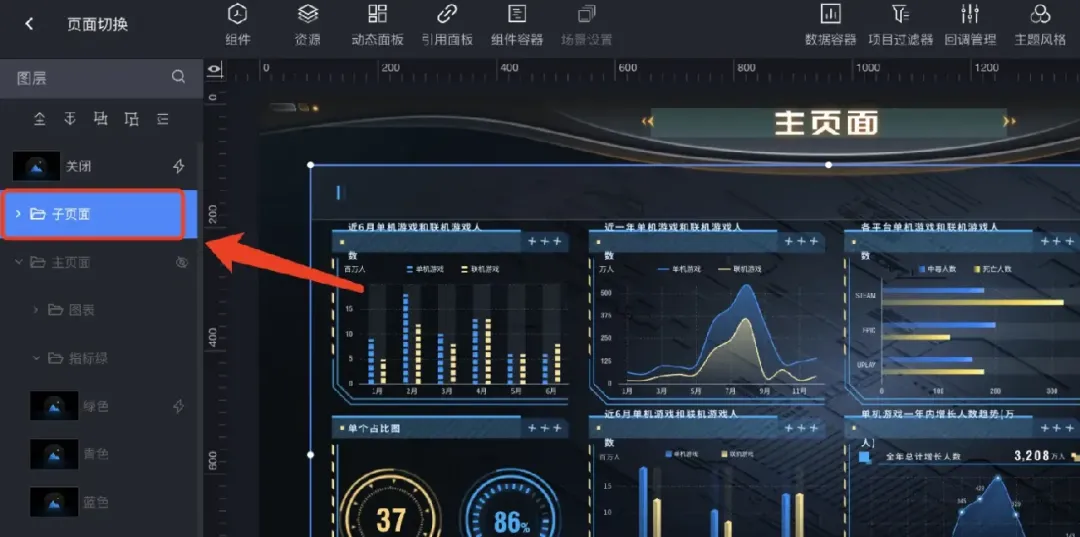Select the 单个占比图 chart title
Screen dimensions: 1080x537
pos(374,428)
